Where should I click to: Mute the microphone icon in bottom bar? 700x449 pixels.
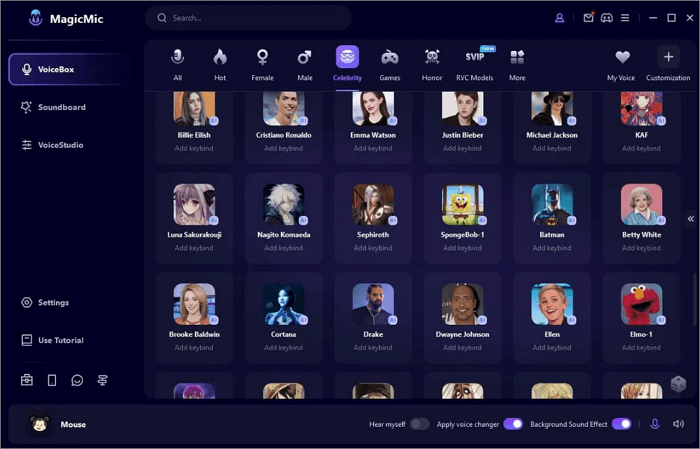pyautogui.click(x=655, y=424)
